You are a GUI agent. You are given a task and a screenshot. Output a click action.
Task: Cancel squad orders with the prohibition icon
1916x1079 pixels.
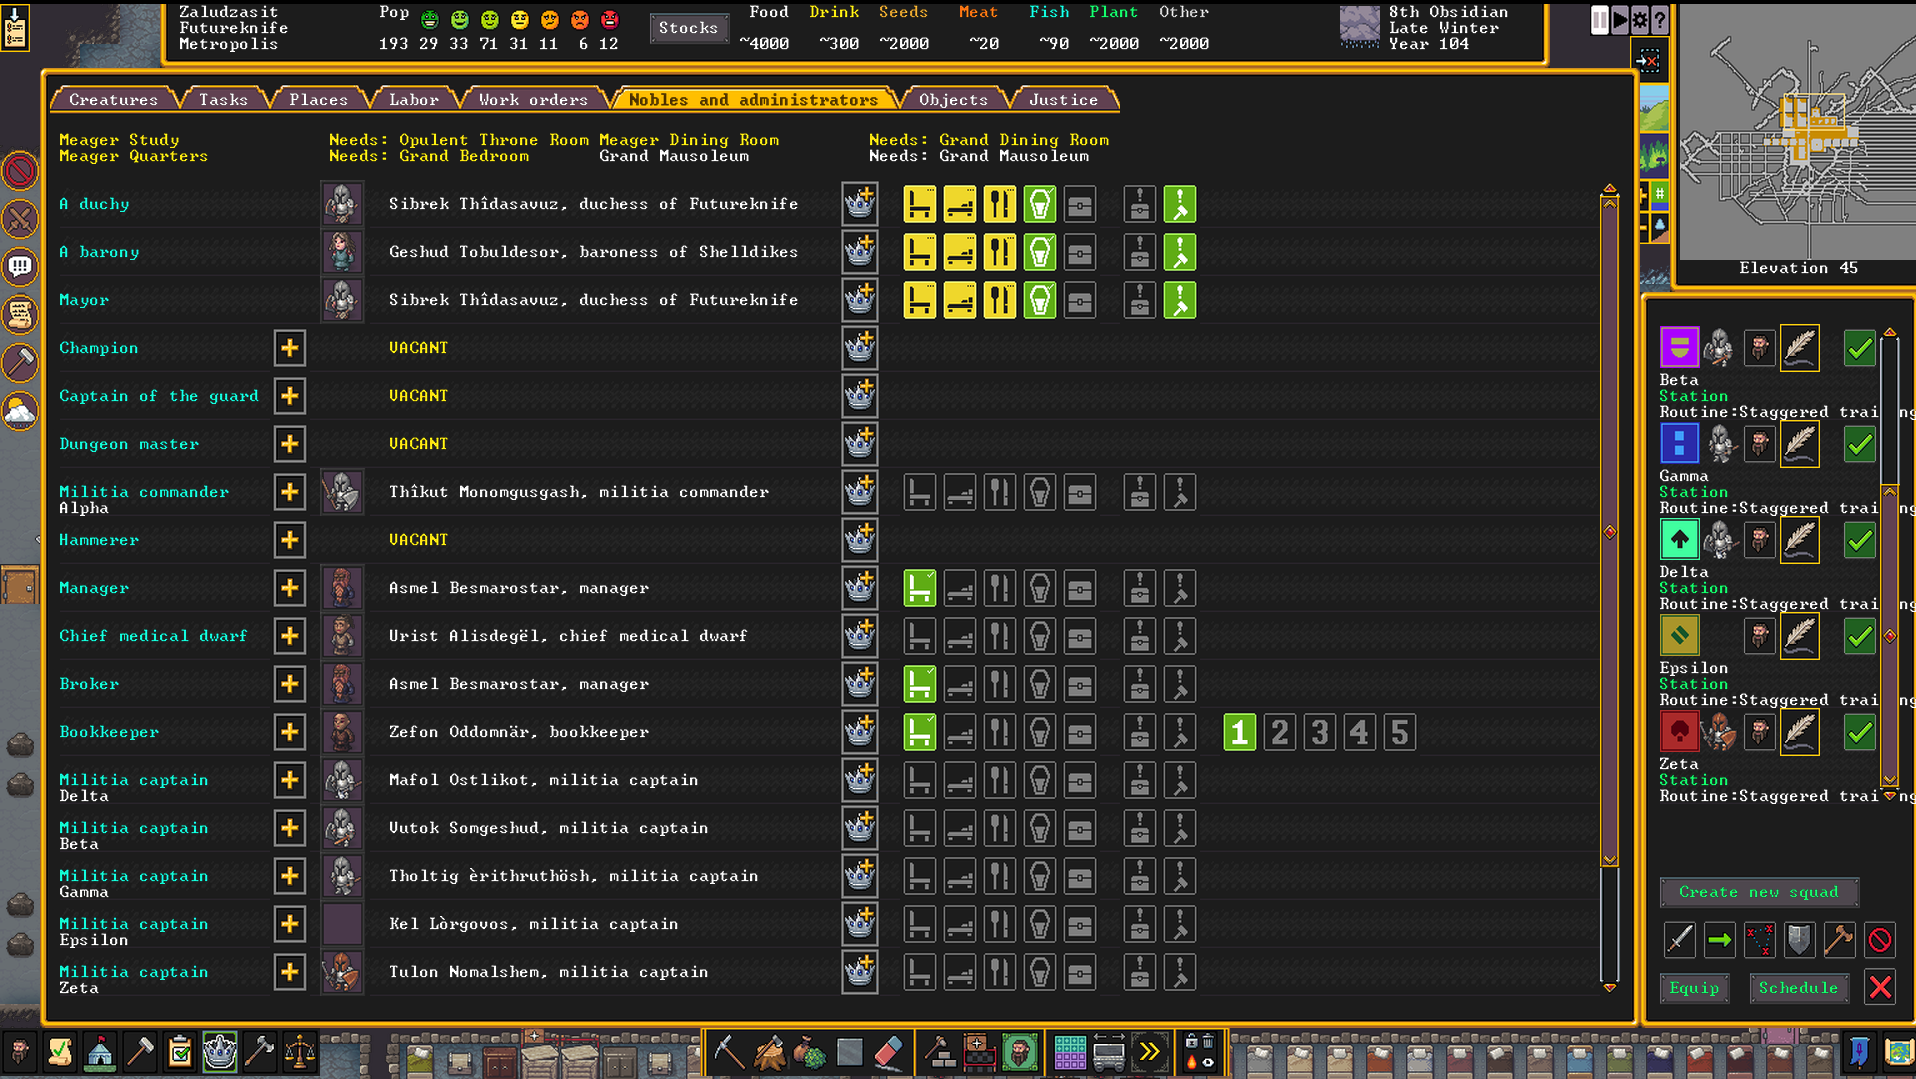tap(1879, 939)
